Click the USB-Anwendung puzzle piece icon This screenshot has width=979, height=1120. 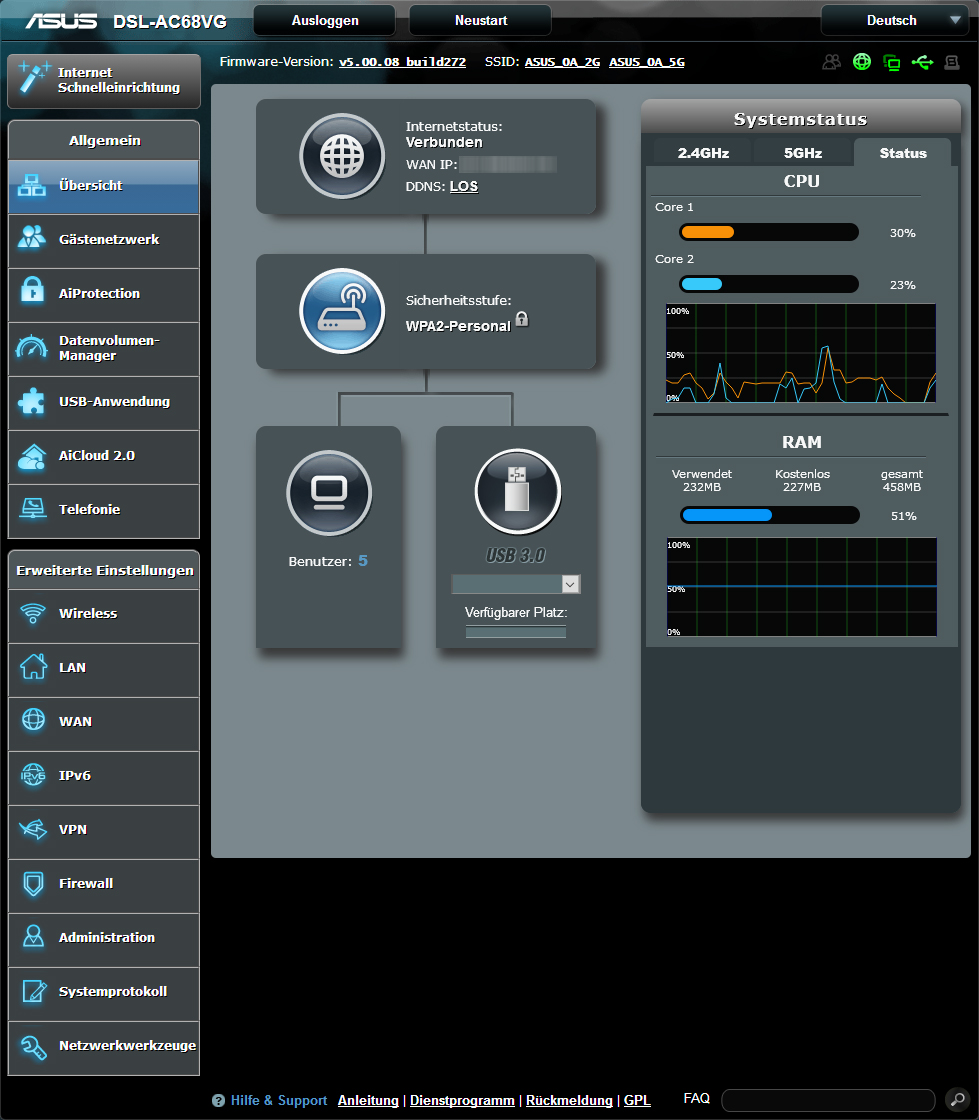[32, 401]
